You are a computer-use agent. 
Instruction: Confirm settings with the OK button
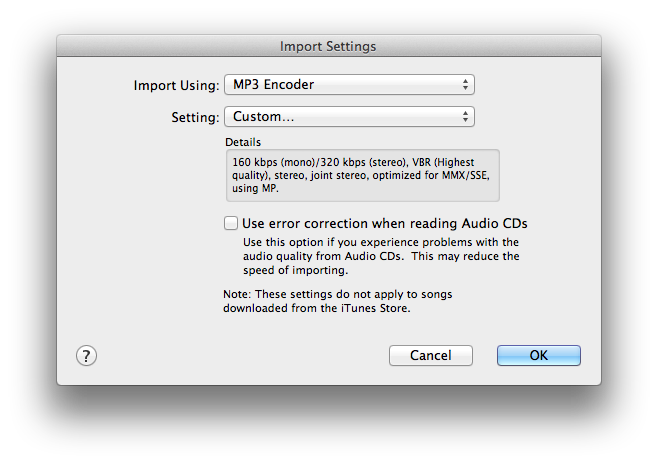click(x=538, y=355)
